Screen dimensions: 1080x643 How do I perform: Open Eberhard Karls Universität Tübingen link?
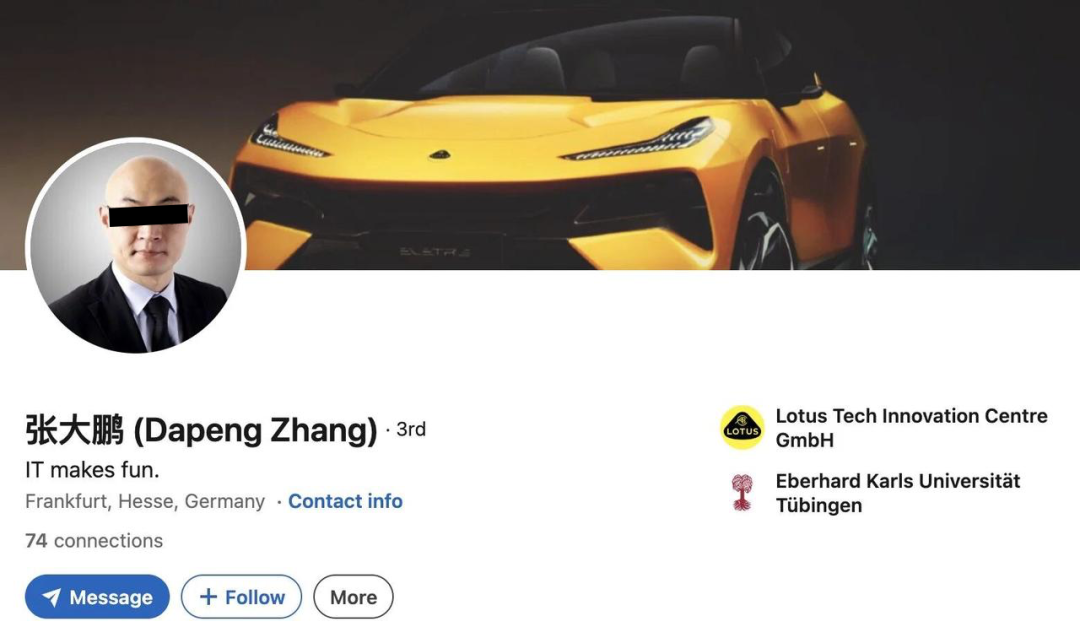[x=897, y=493]
